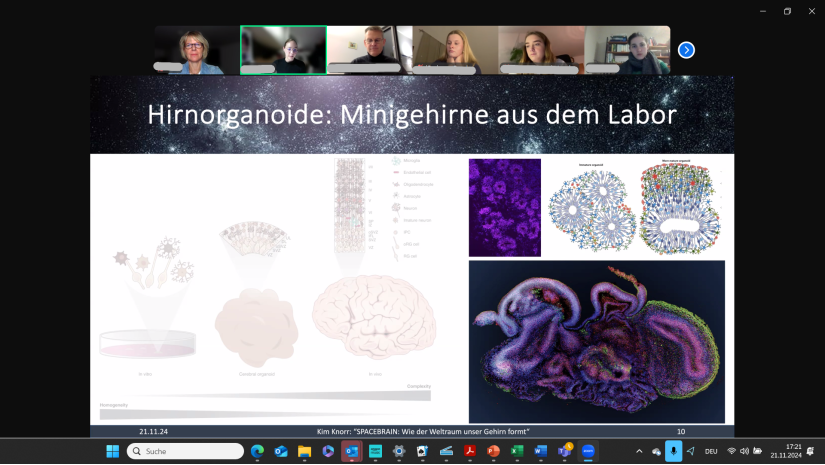Toggle the microphone tray icon
This screenshot has height=465, width=825.
pyautogui.click(x=673, y=451)
